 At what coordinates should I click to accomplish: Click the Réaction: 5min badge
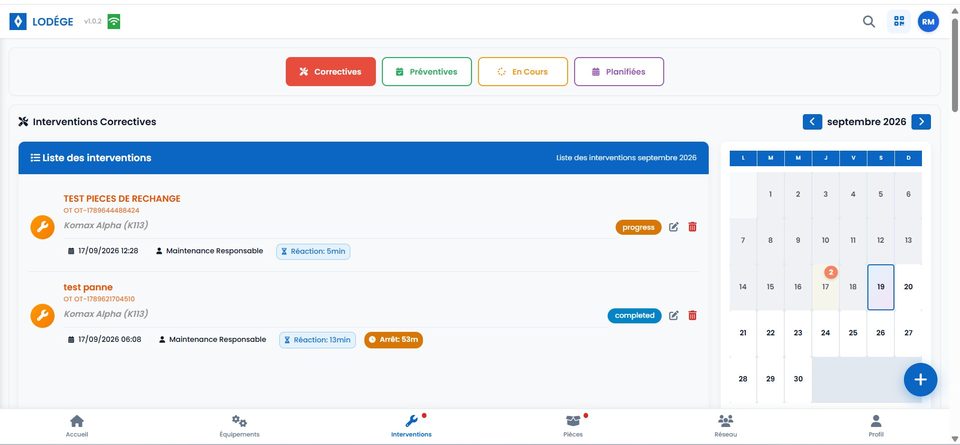coord(313,252)
